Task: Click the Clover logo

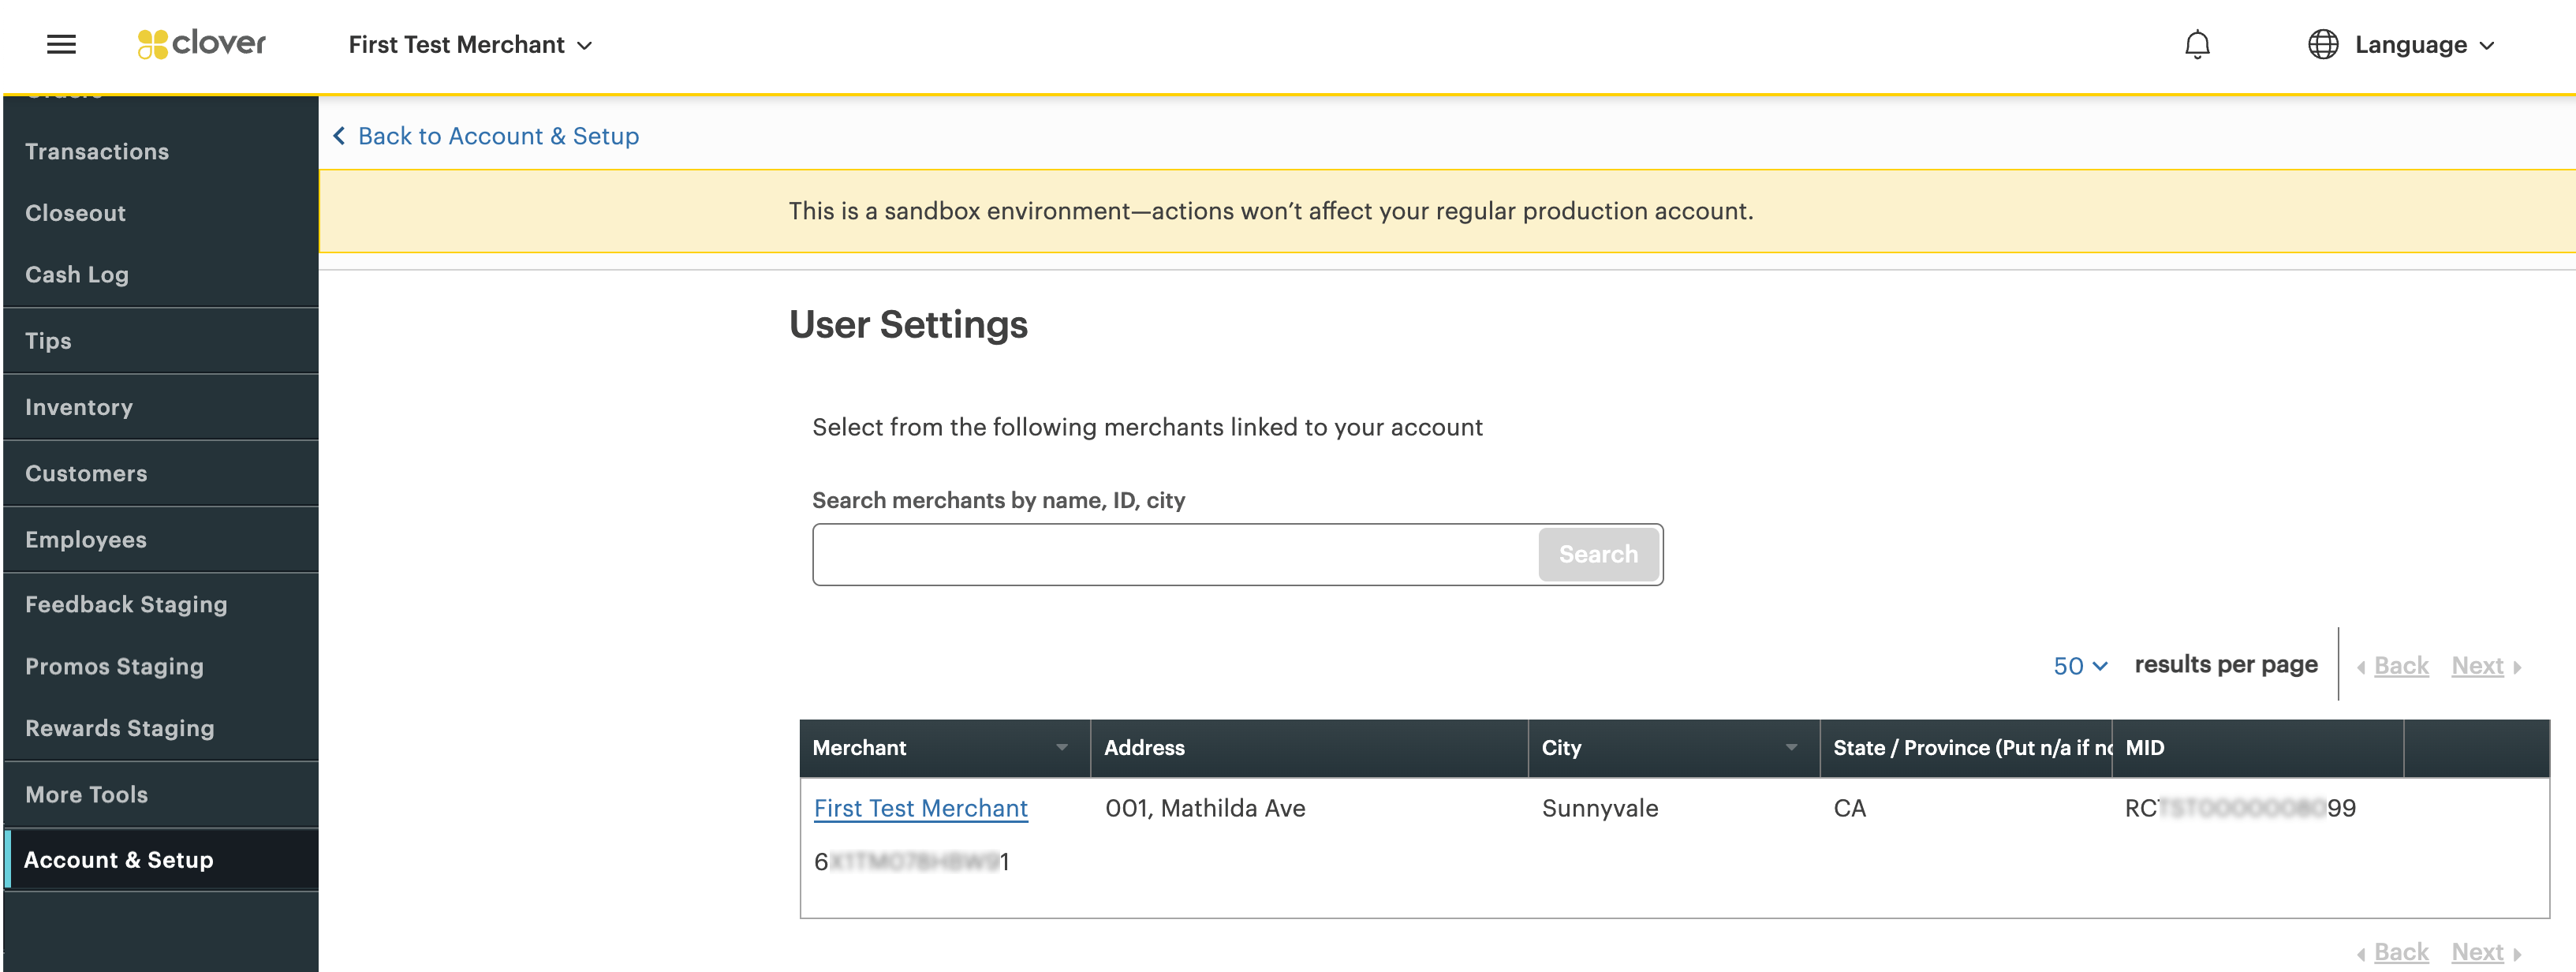Action: point(202,44)
